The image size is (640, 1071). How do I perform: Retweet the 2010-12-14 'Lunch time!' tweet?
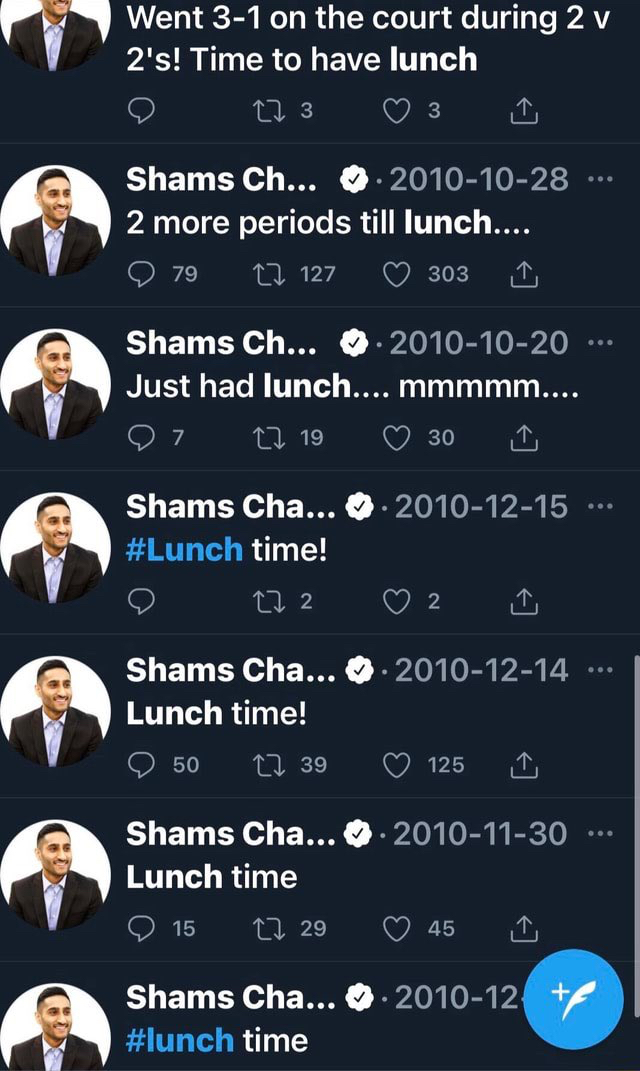(x=271, y=765)
